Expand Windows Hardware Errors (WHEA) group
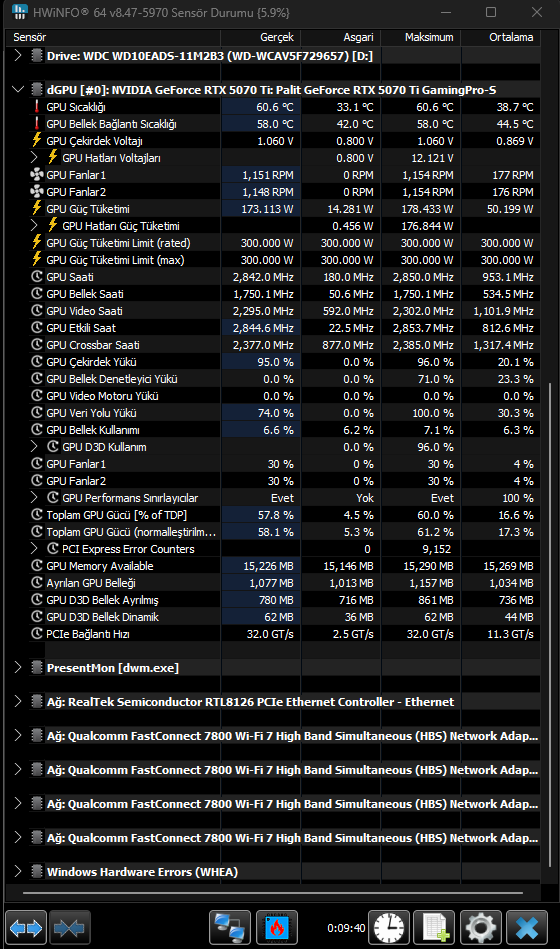560x949 pixels. pos(18,872)
